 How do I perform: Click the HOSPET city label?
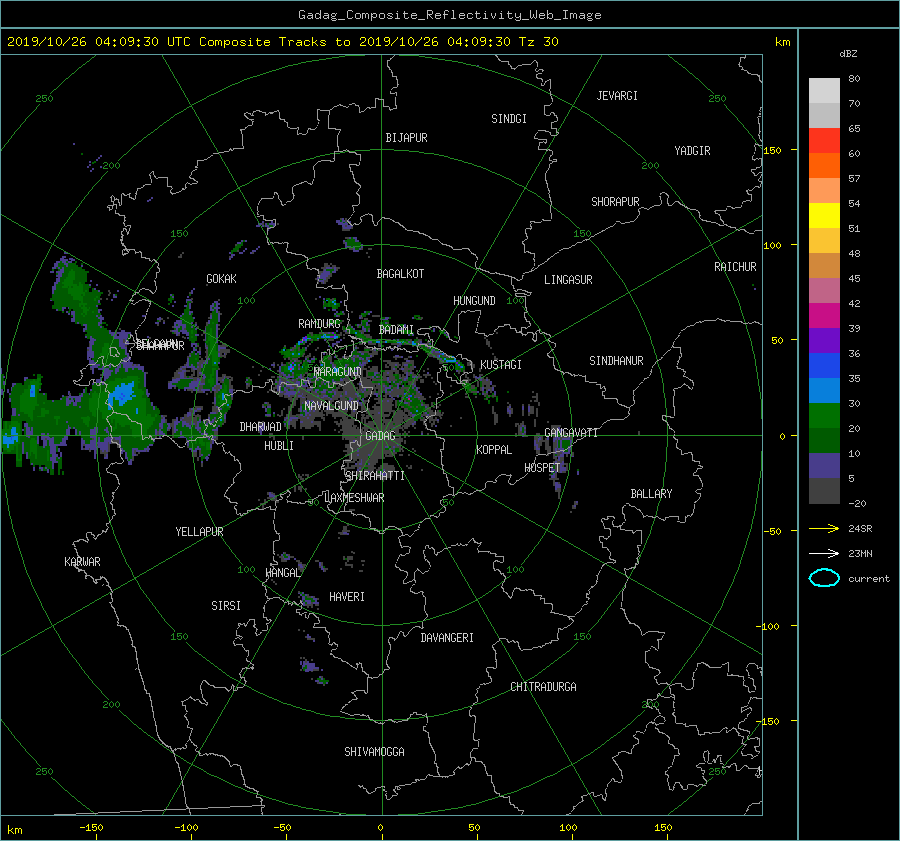tap(542, 468)
